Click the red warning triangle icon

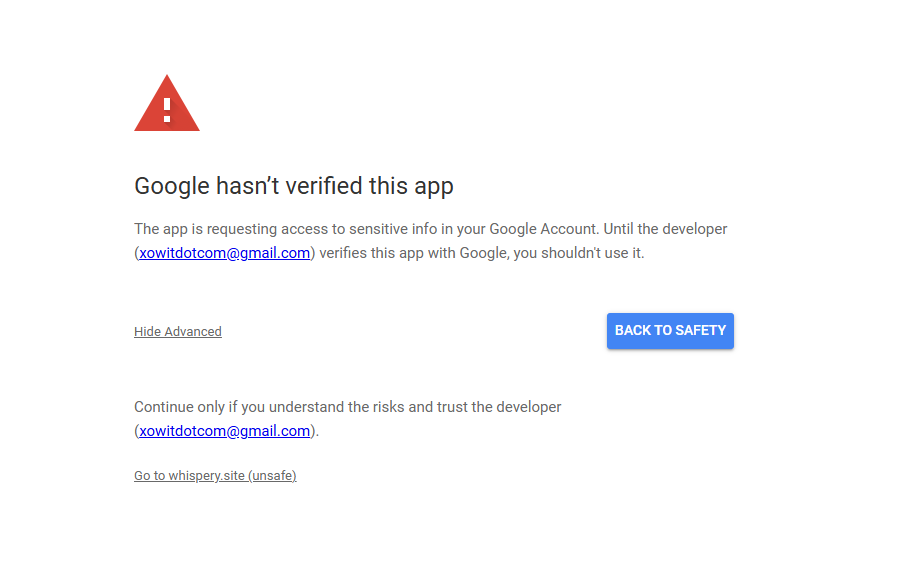(167, 104)
